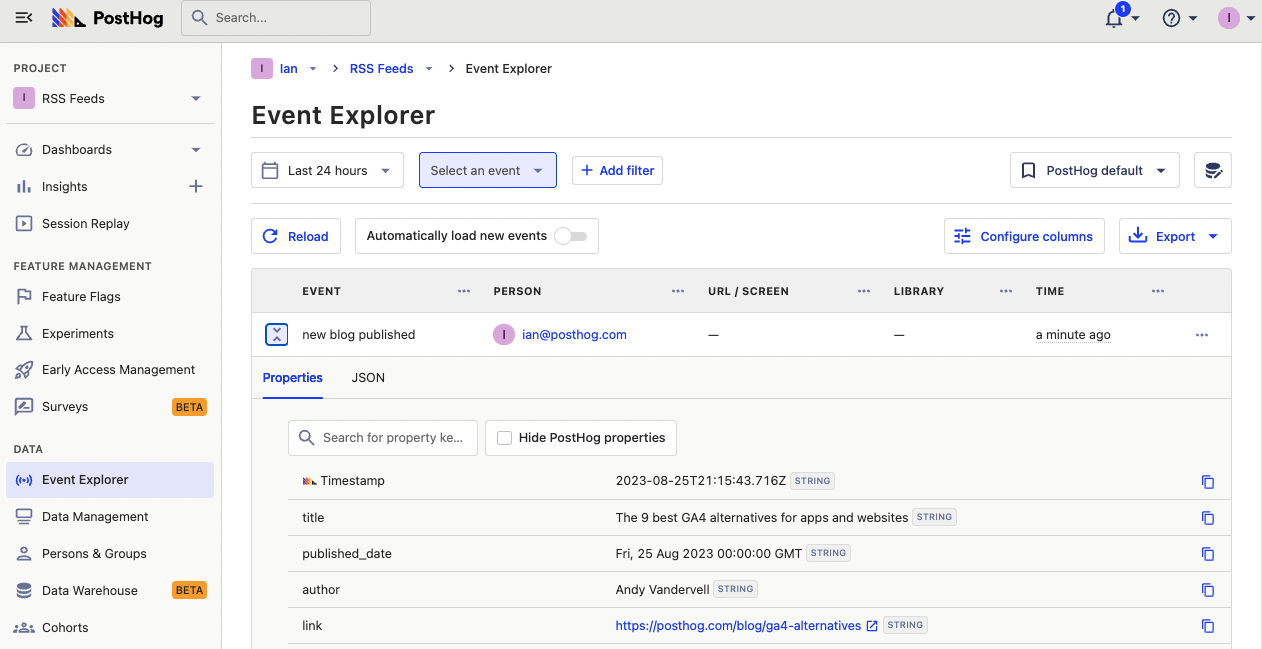Collapse the sidebar with the hamburger icon
1262x649 pixels.
click(x=24, y=18)
